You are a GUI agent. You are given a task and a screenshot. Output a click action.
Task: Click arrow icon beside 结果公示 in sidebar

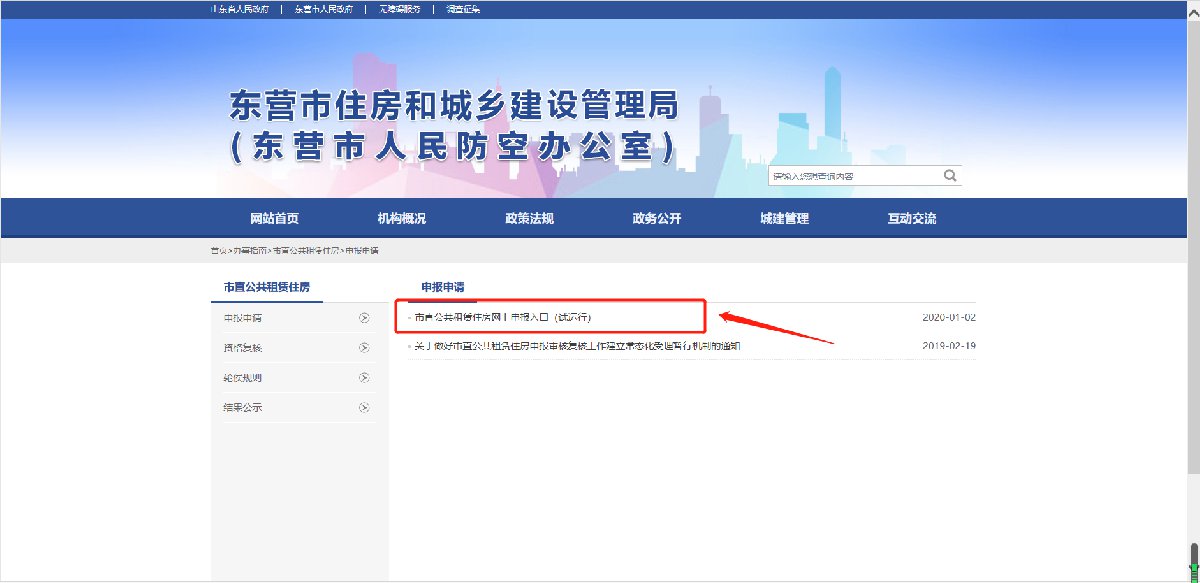tap(364, 408)
